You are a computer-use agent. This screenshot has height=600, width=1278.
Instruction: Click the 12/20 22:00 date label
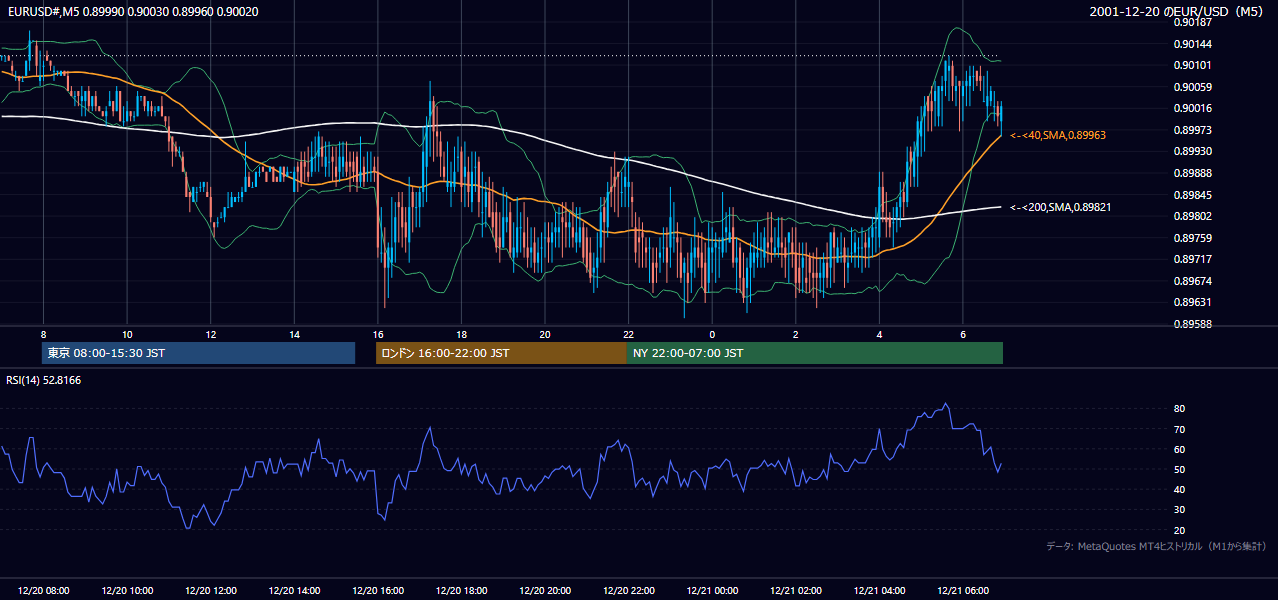[629, 591]
